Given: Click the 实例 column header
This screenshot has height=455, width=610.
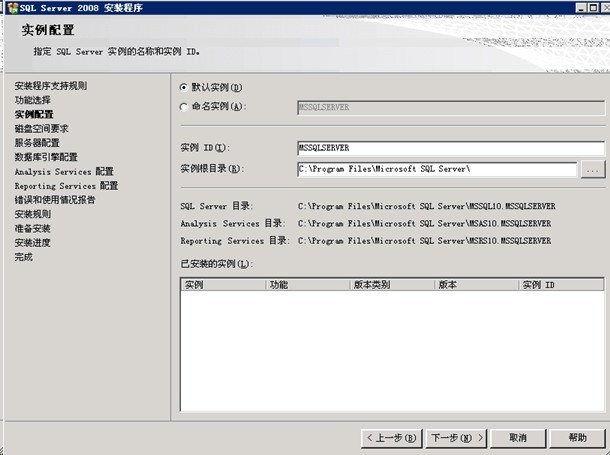Looking at the screenshot, I should tap(223, 285).
